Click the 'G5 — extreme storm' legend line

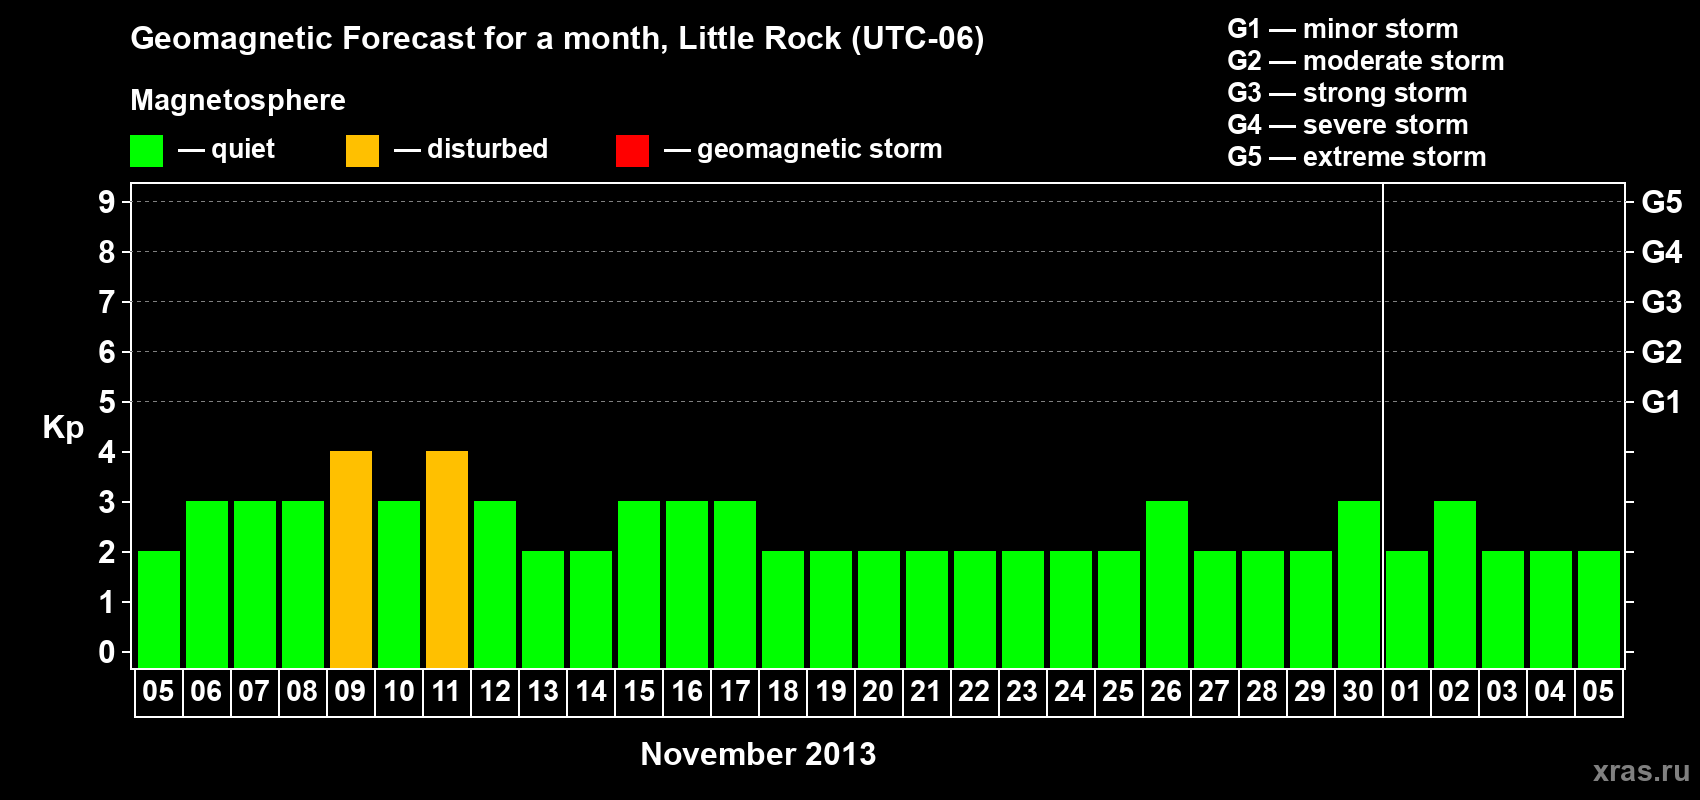pyautogui.click(x=1357, y=157)
